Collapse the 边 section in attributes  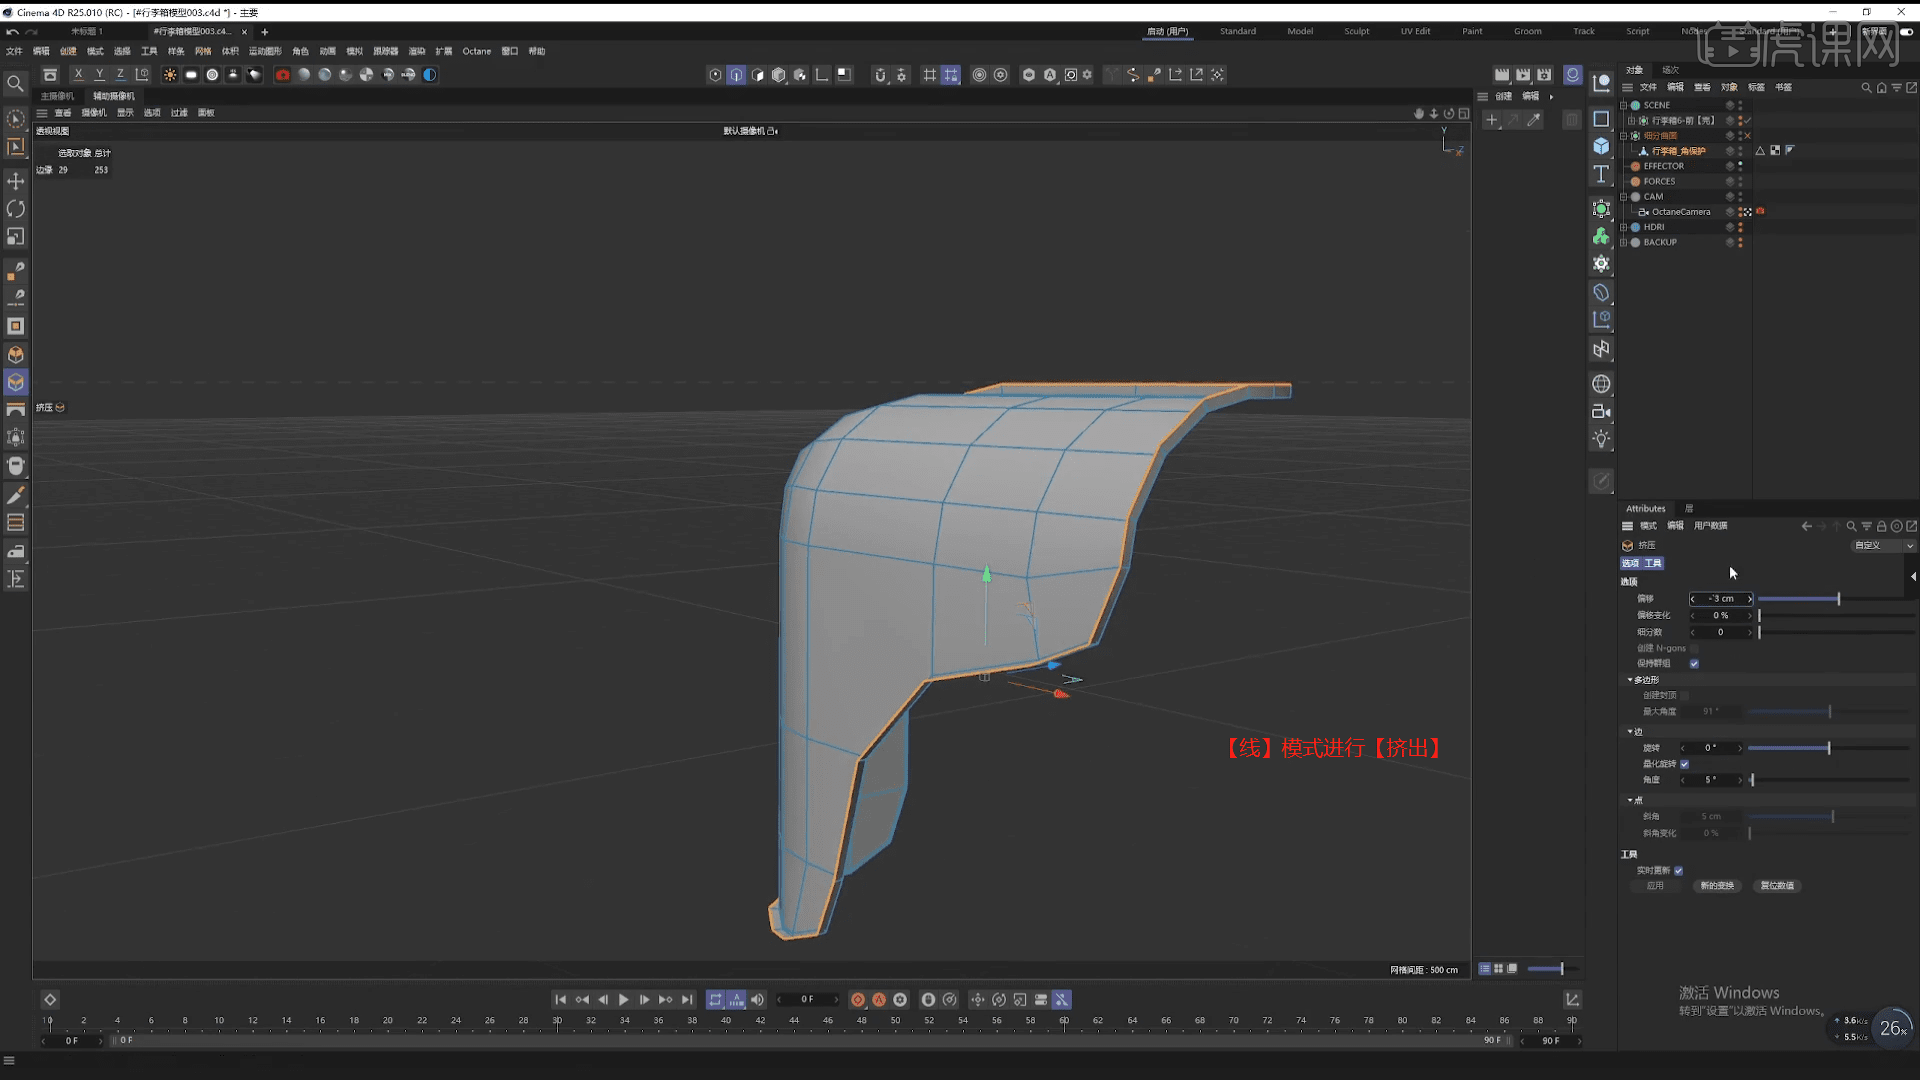[1630, 732]
